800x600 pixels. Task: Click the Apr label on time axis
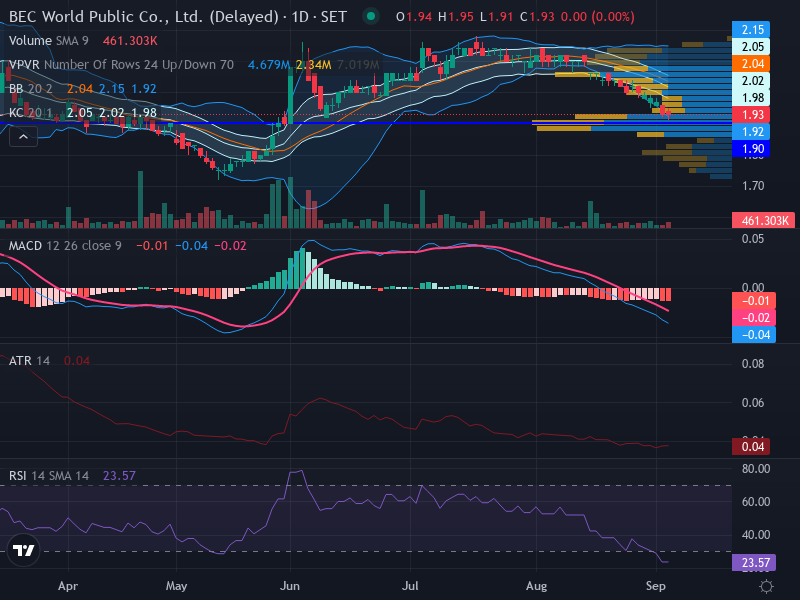click(68, 586)
